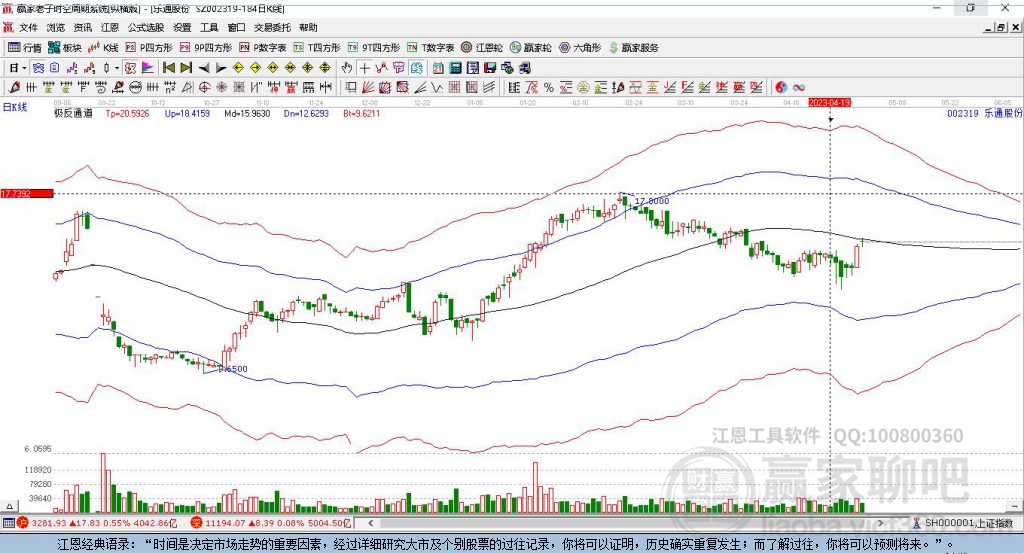
Task: Open 赢家服务 dollar-sign service
Action: 633,48
